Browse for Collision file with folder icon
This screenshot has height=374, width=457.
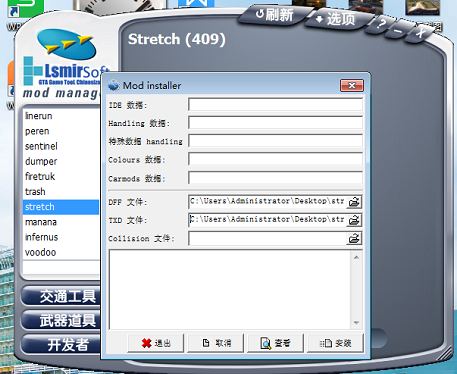tap(354, 238)
